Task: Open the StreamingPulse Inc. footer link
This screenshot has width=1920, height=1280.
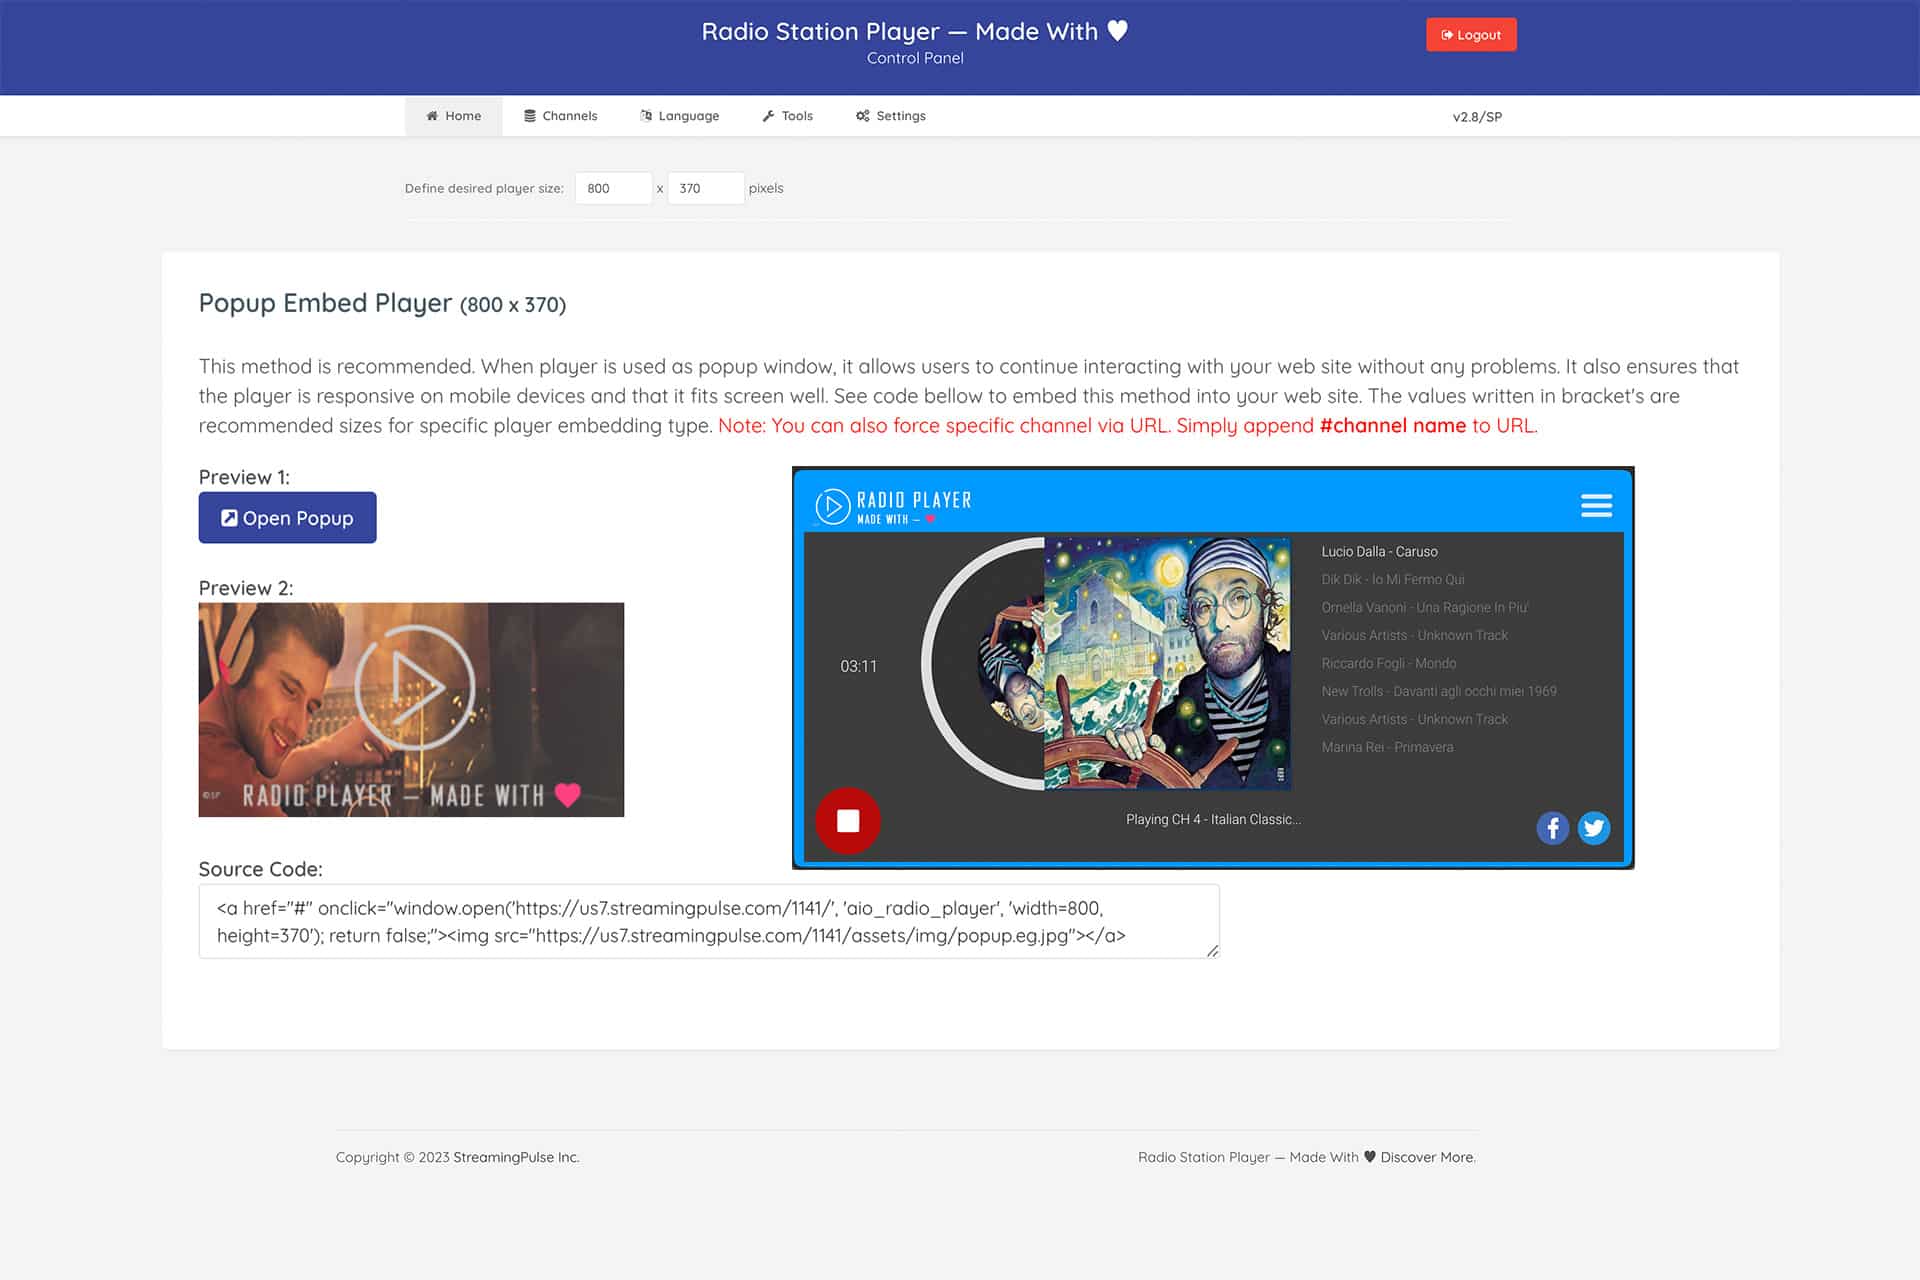Action: (x=516, y=1157)
